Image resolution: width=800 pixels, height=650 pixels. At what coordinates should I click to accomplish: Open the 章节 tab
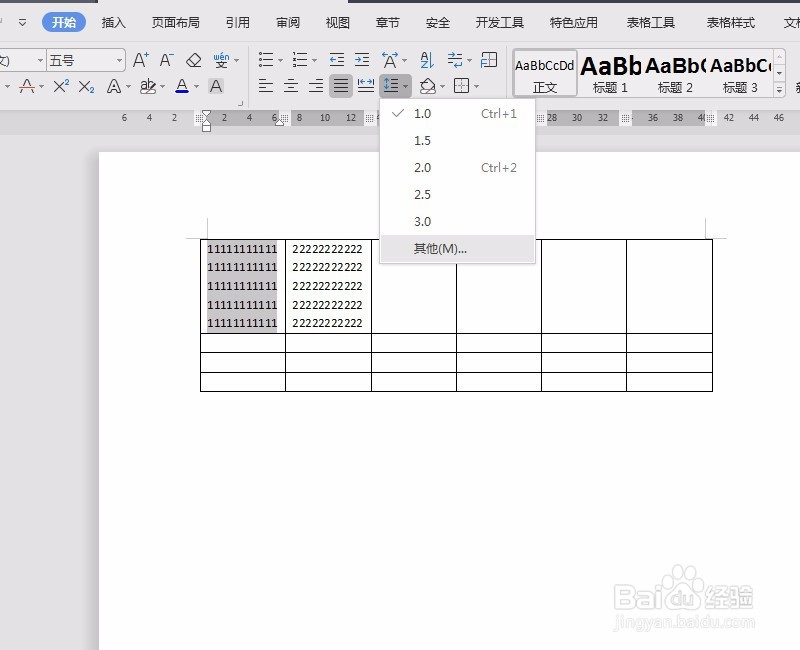click(387, 22)
